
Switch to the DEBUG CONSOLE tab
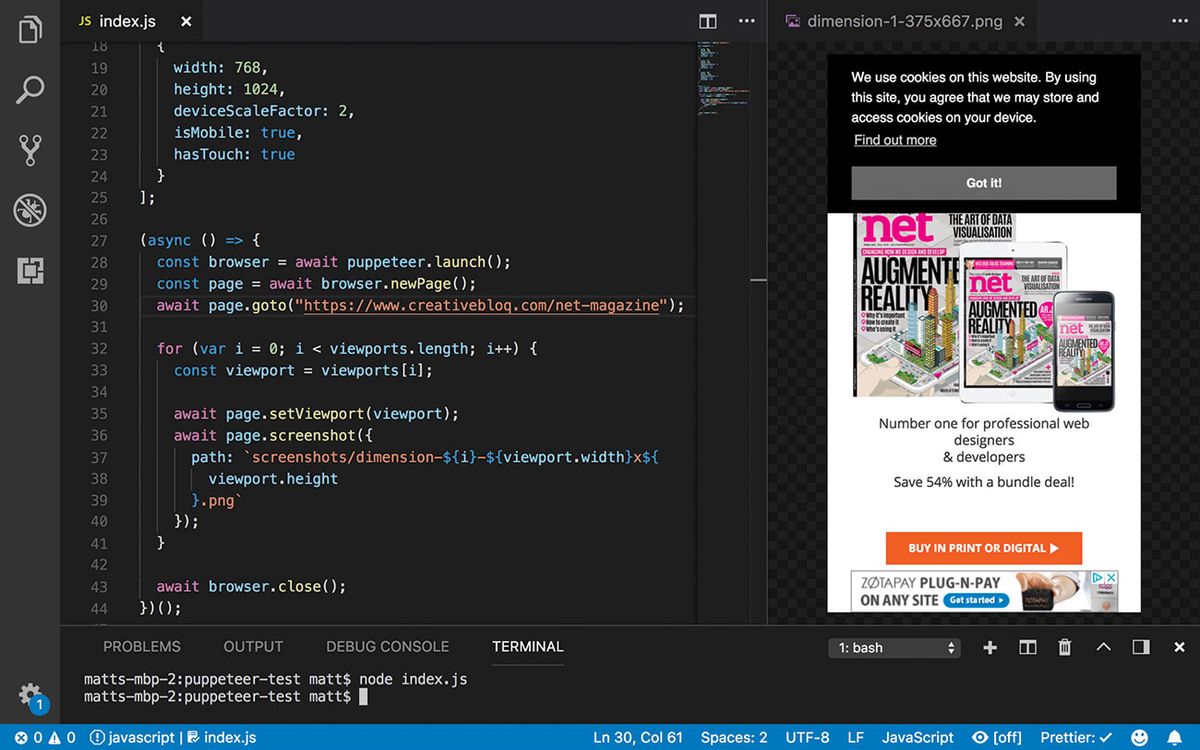click(387, 647)
